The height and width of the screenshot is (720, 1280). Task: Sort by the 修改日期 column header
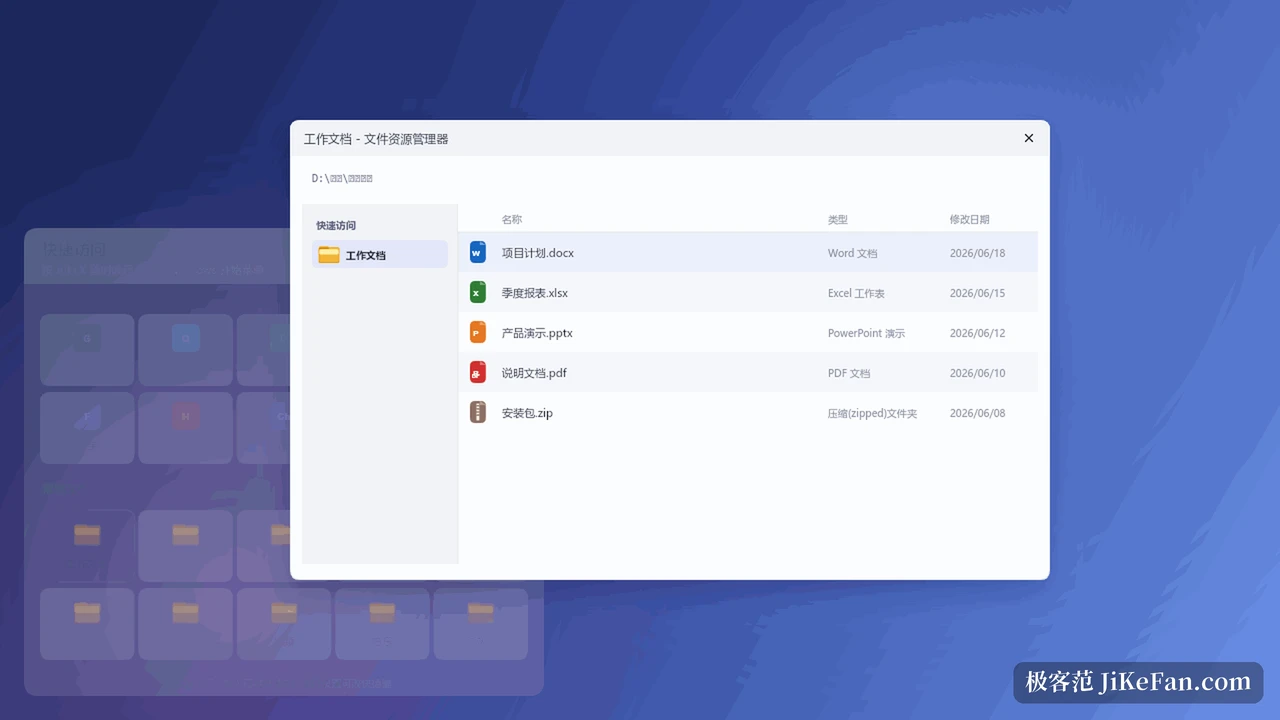click(x=970, y=219)
